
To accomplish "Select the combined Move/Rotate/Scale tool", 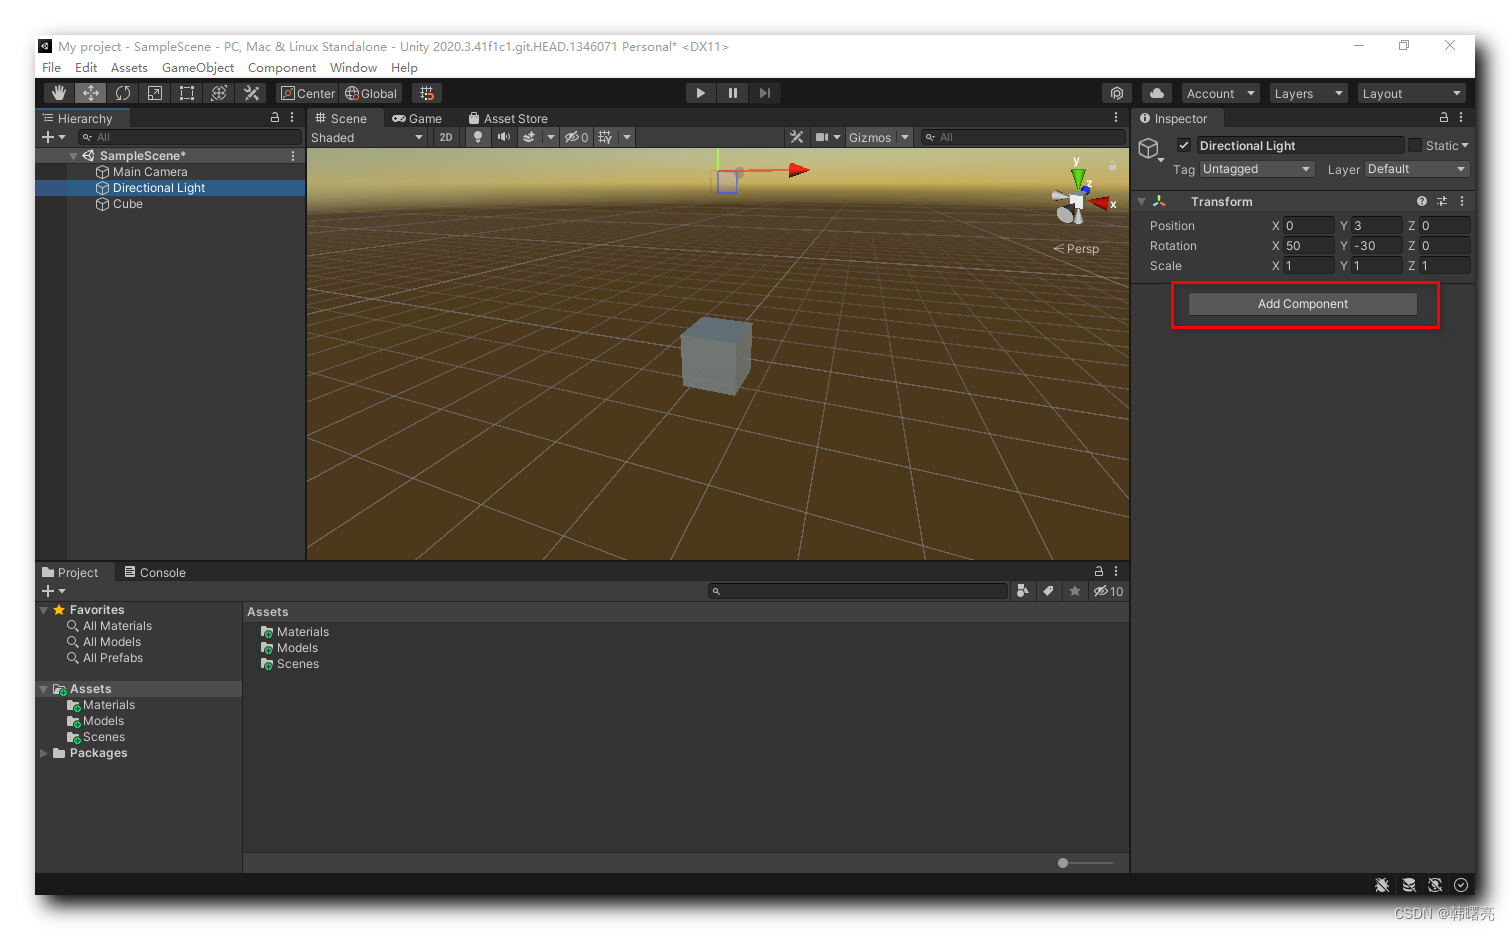I will tap(219, 92).
